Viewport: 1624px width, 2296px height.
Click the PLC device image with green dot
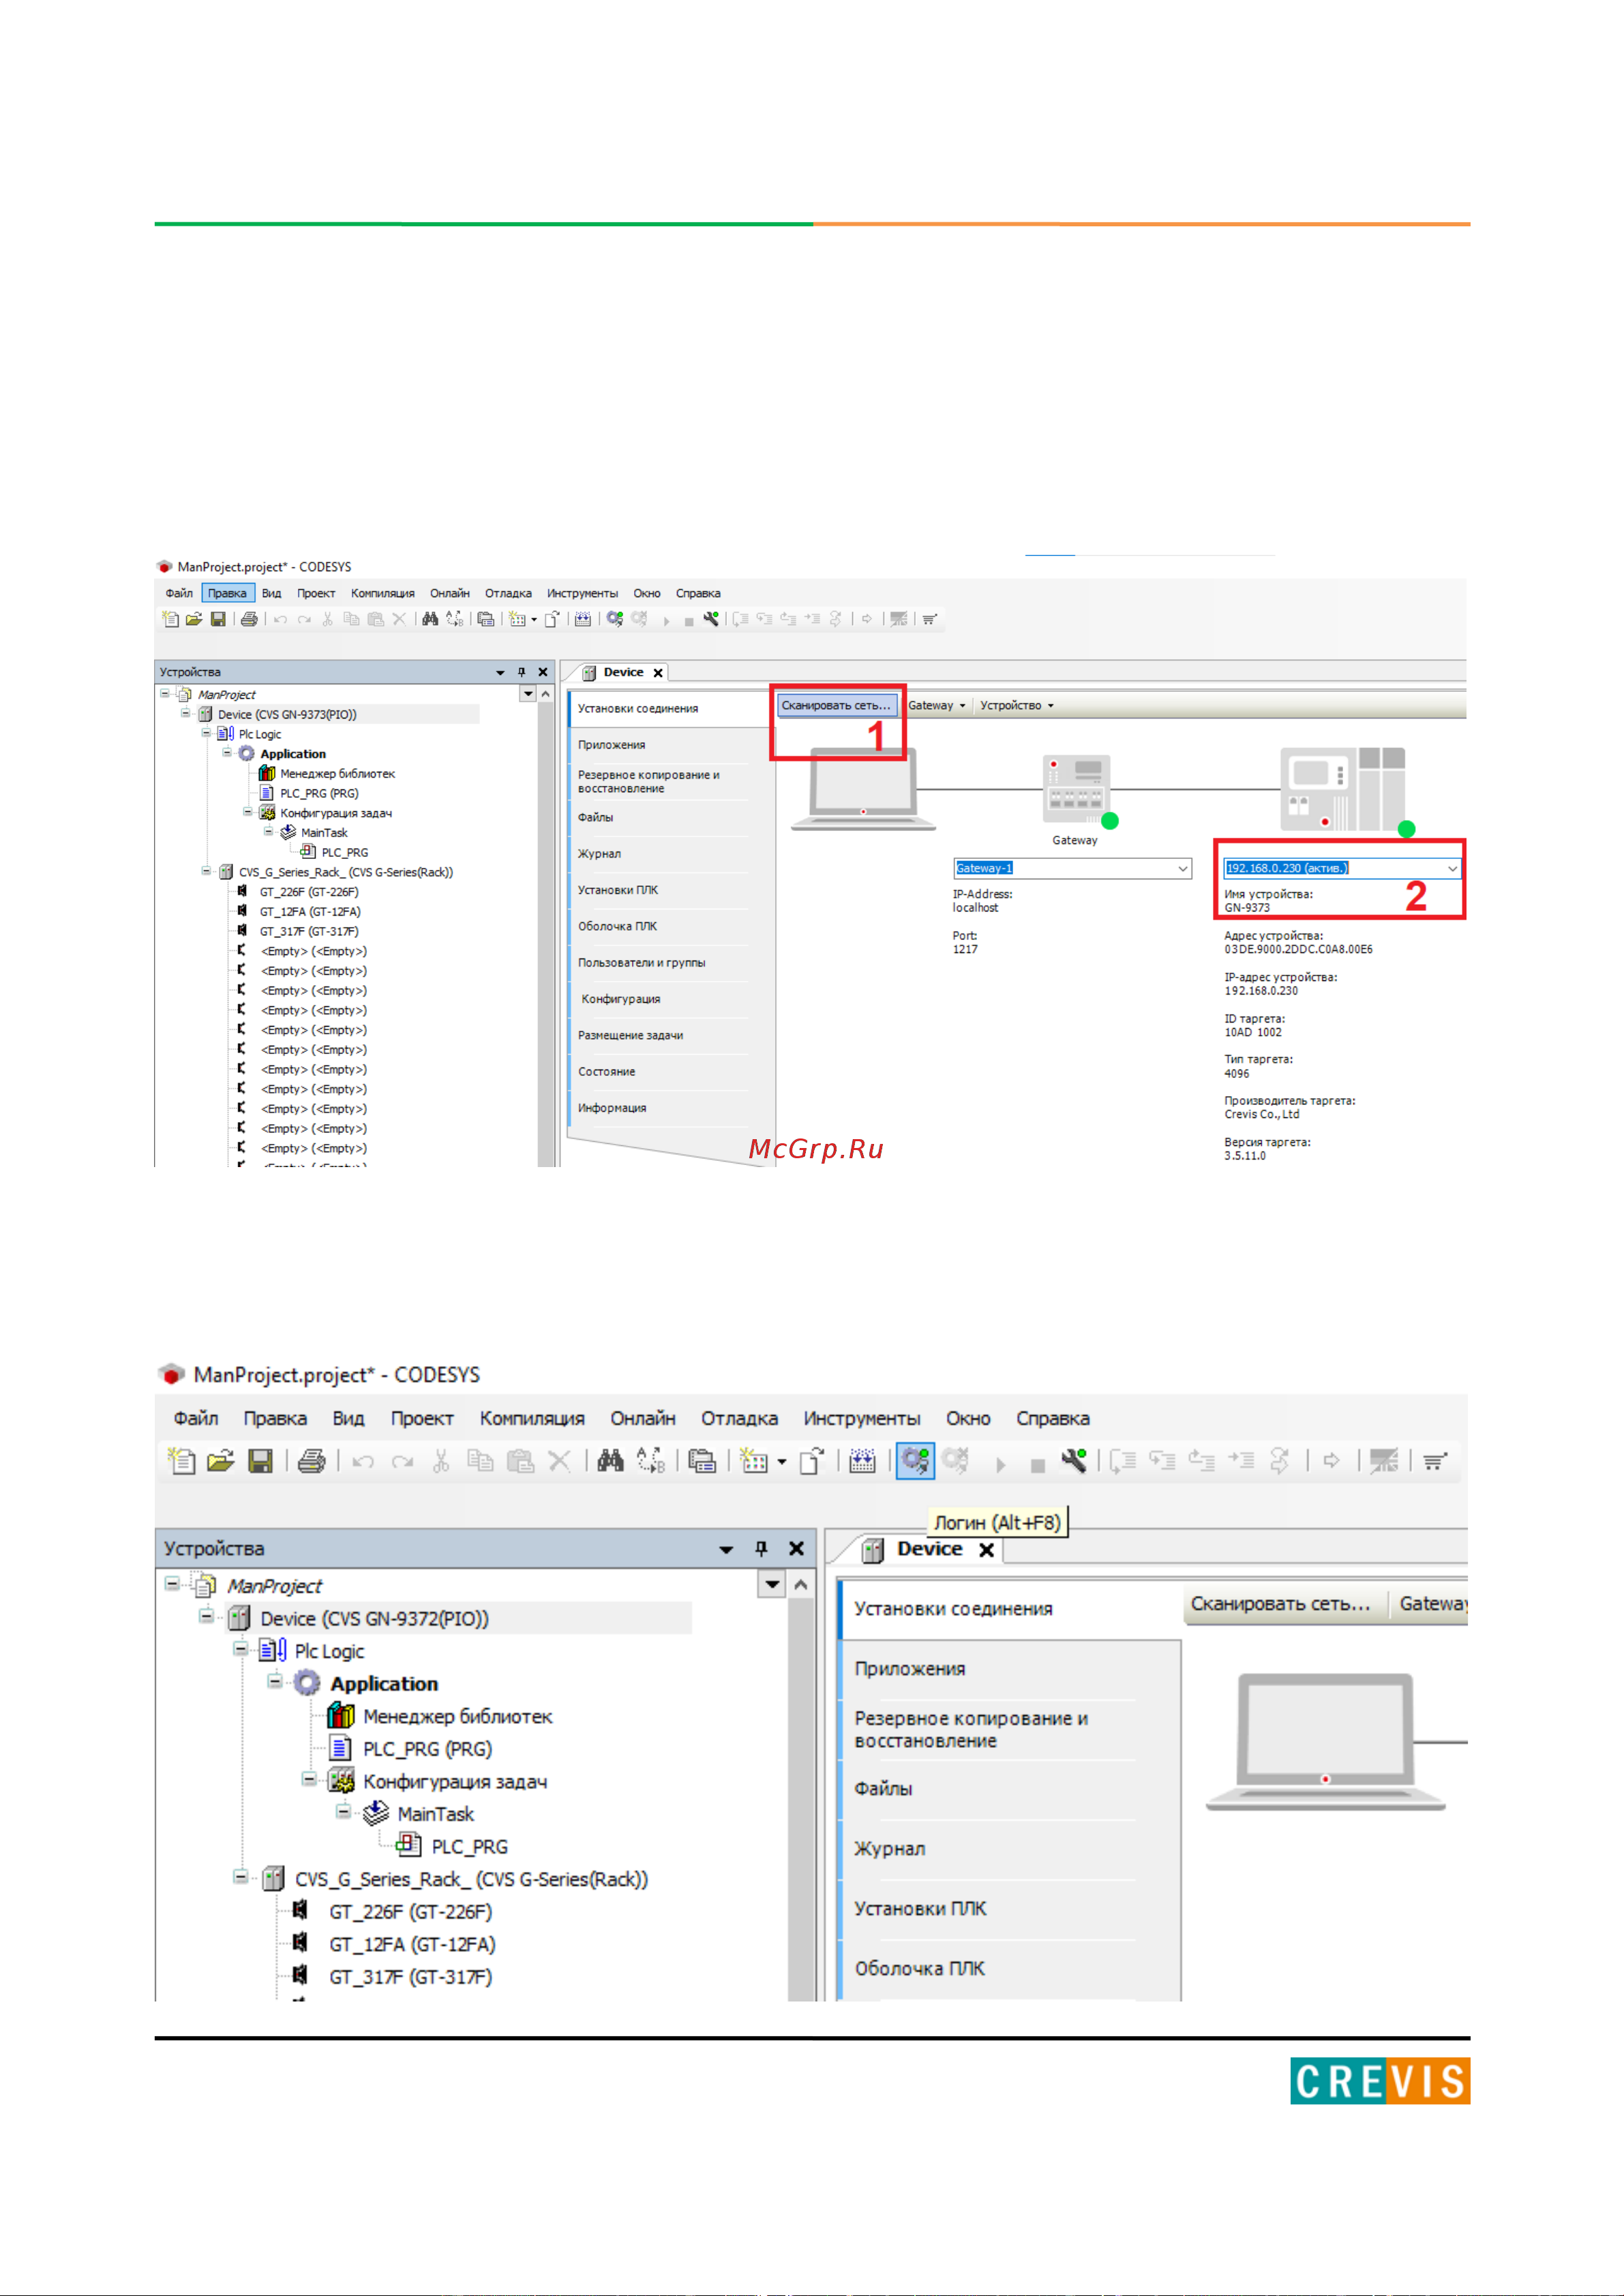tap(1343, 789)
